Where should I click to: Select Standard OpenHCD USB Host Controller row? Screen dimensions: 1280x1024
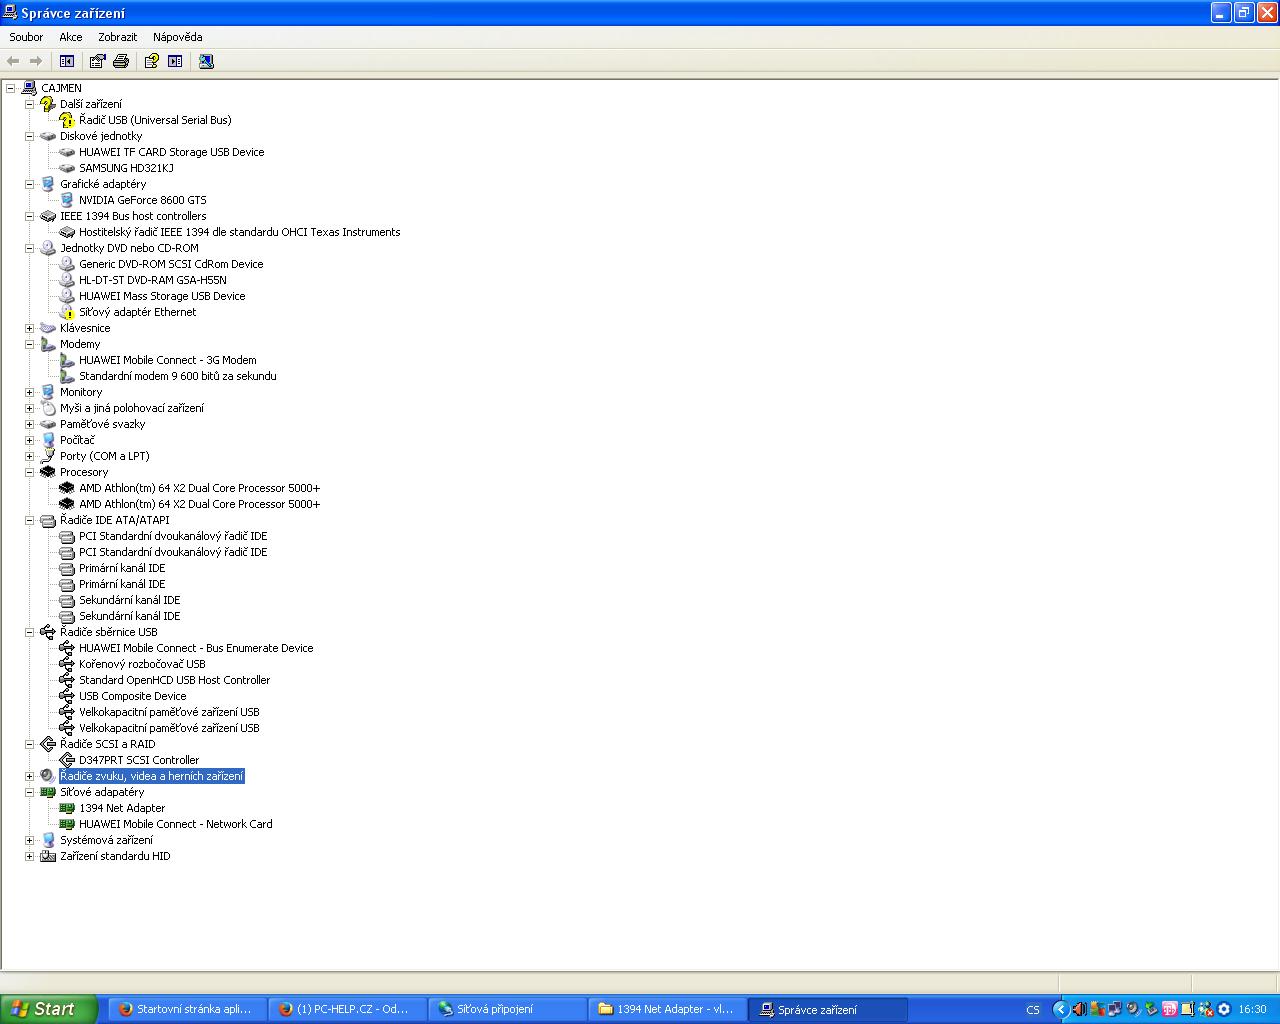(x=175, y=680)
